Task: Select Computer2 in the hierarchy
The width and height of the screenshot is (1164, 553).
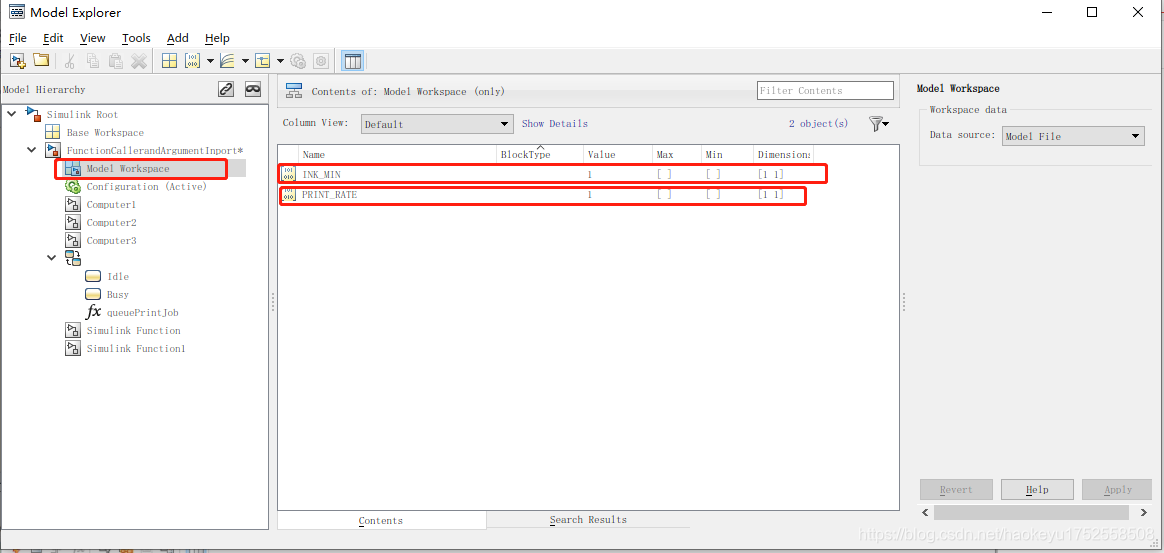Action: click(111, 223)
